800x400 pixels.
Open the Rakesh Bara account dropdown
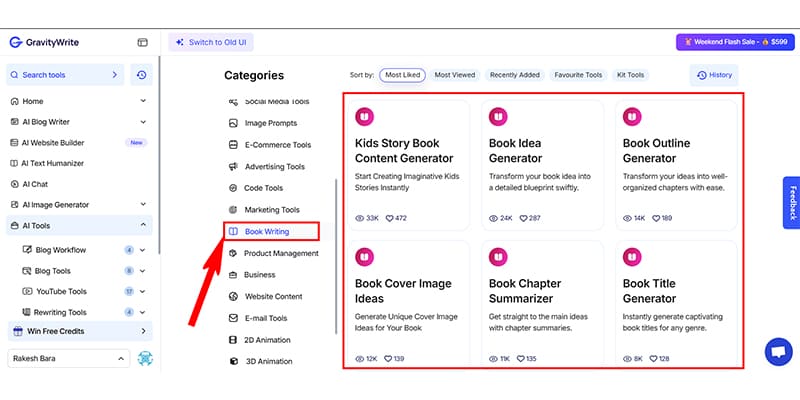[68, 358]
